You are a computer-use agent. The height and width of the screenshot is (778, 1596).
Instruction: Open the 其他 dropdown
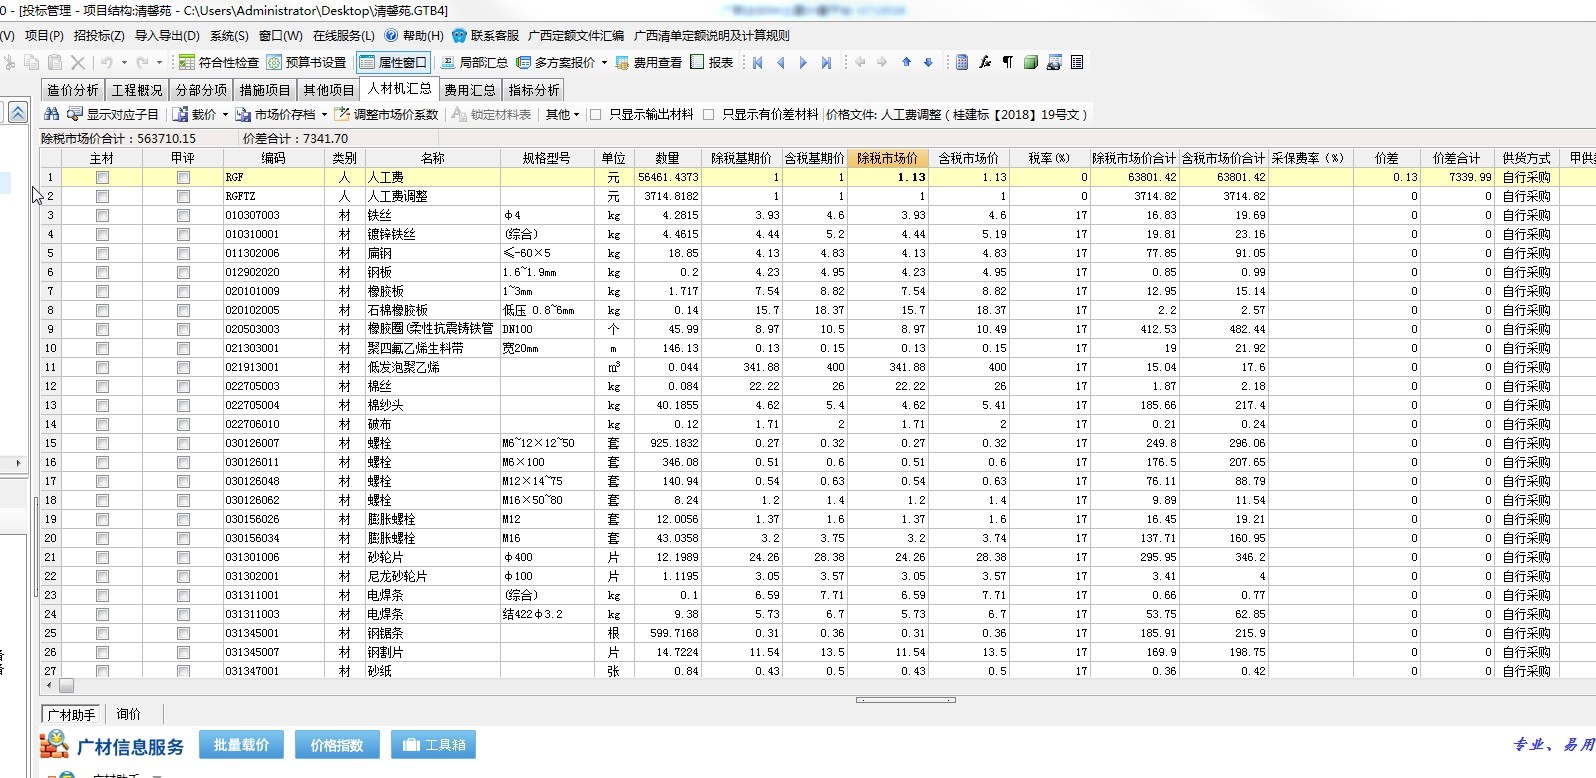tap(562, 114)
